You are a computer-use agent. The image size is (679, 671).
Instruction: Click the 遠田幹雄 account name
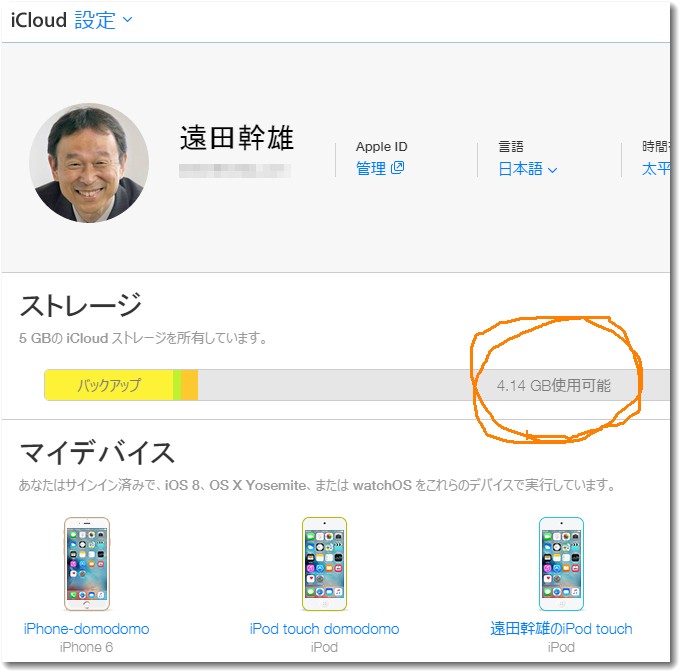[x=237, y=138]
